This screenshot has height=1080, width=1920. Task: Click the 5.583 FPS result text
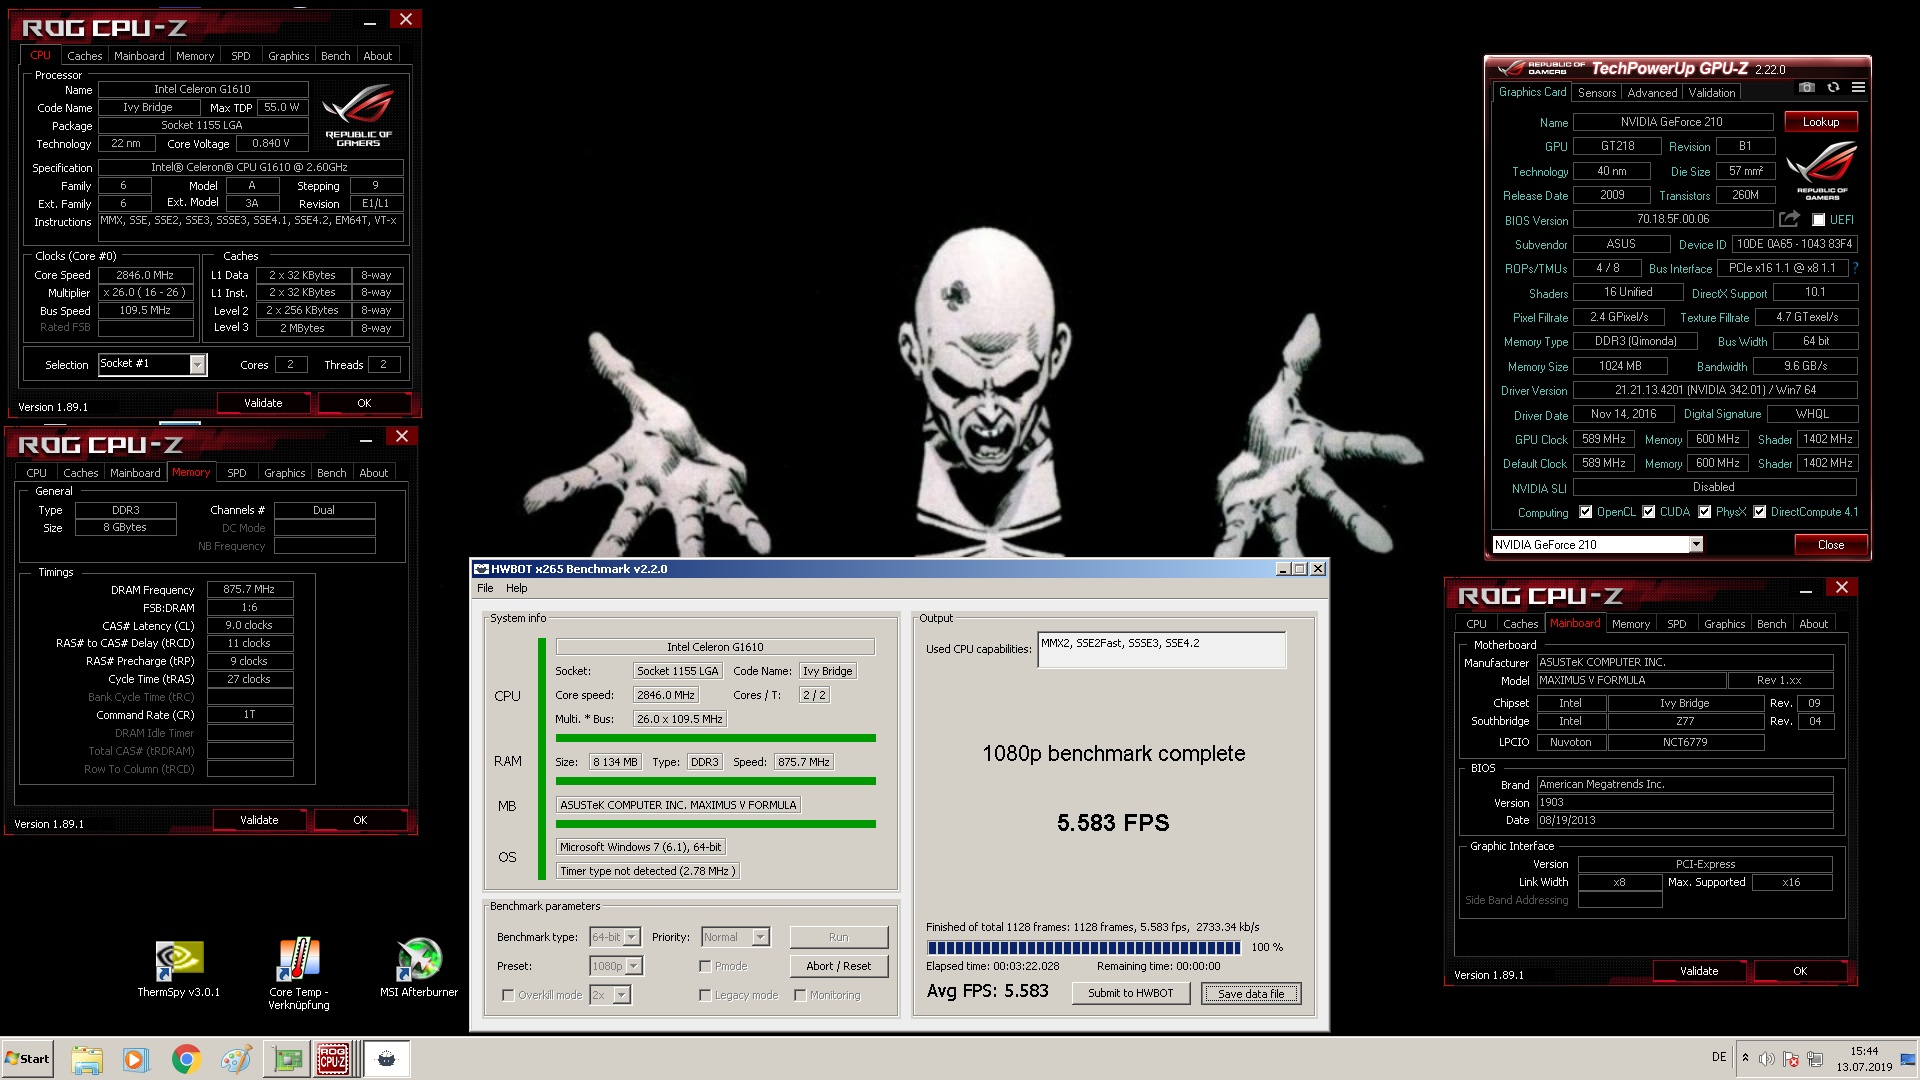coord(1113,823)
